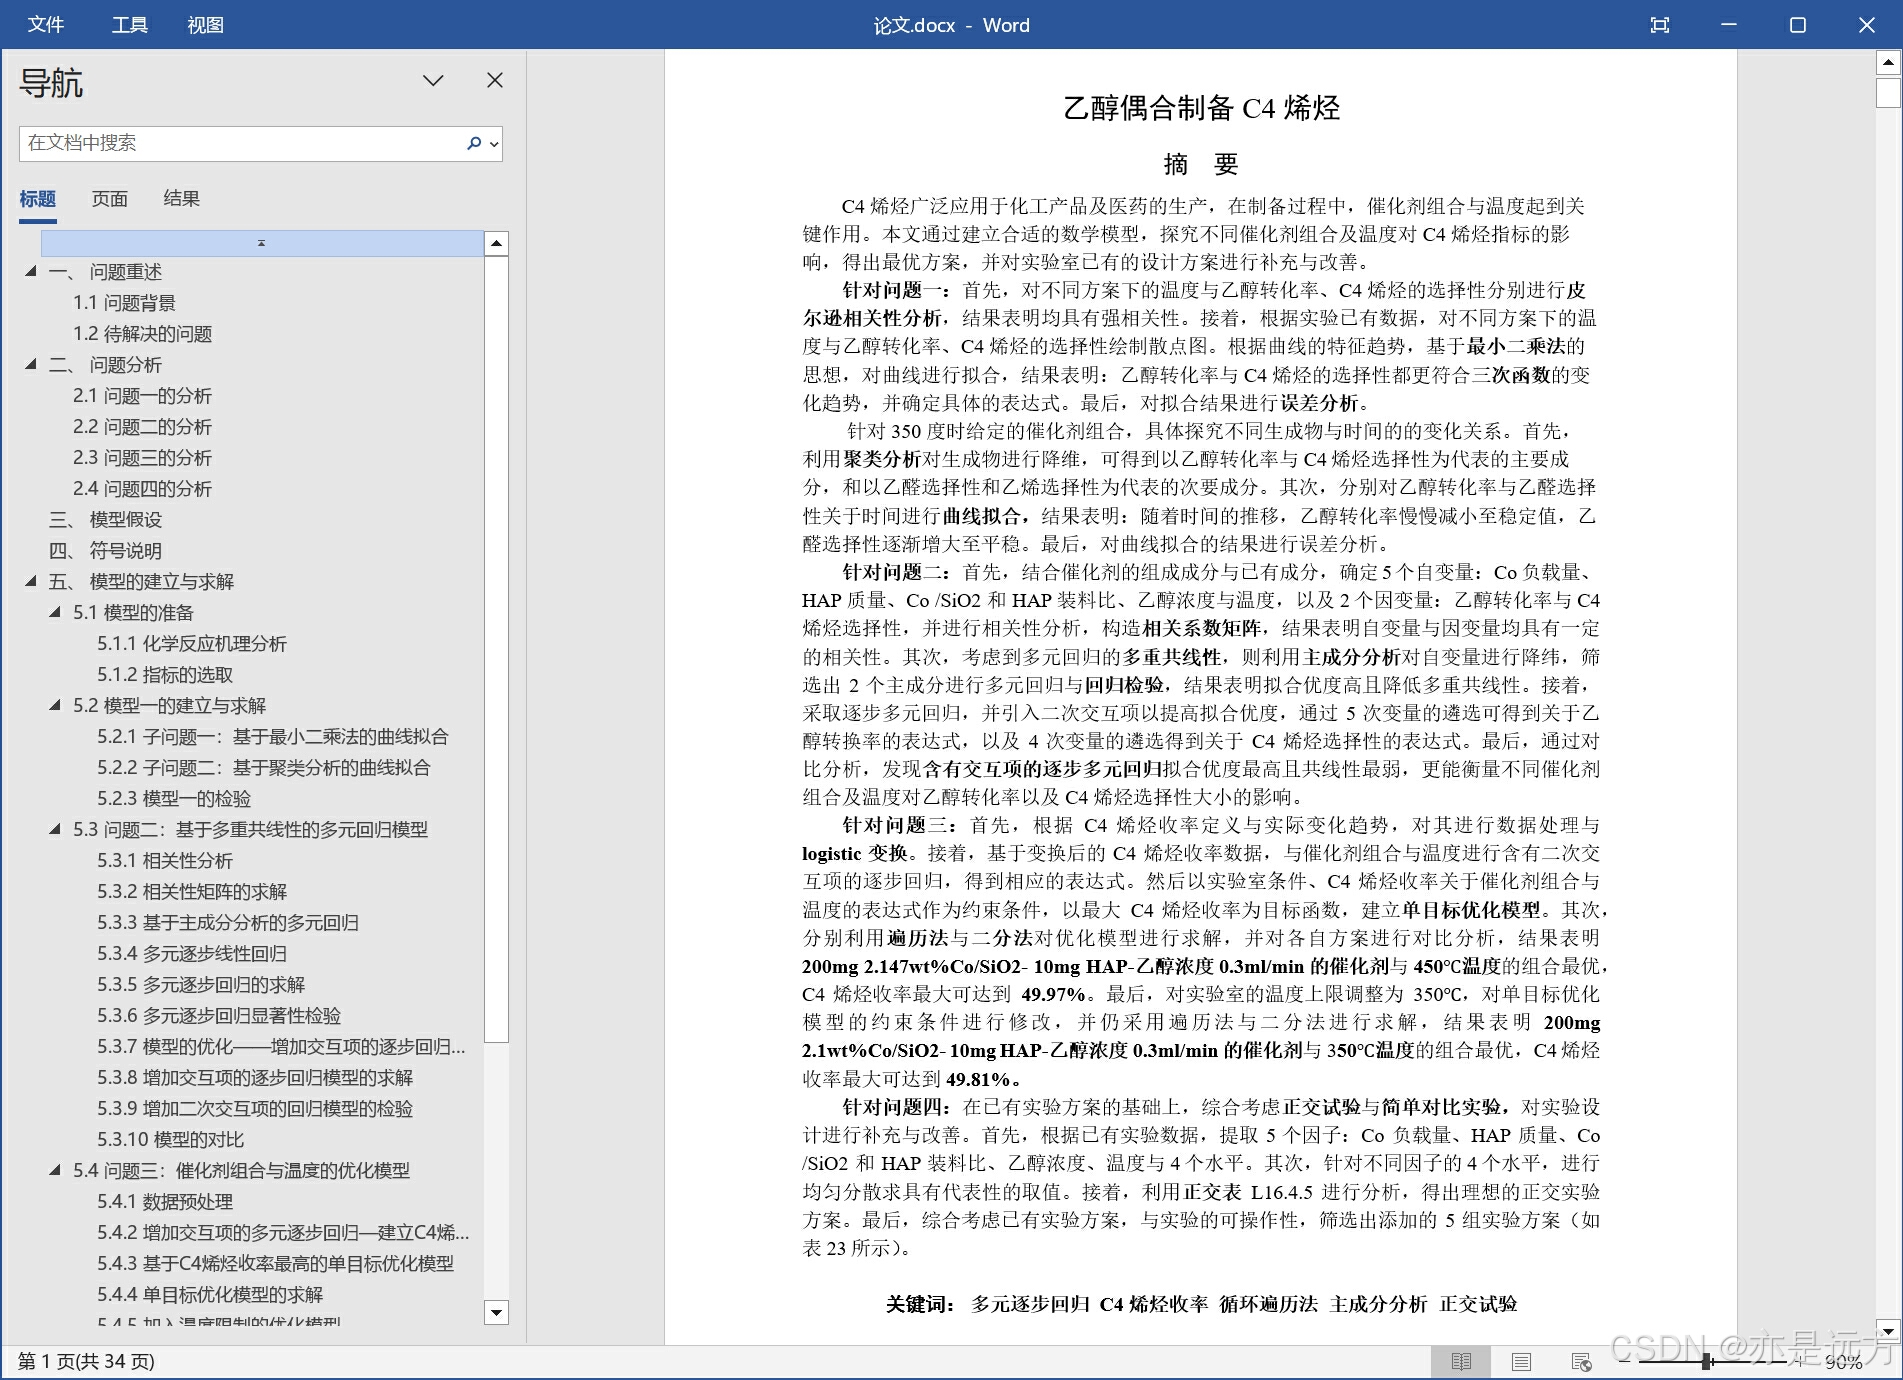Click document scrollbar down arrow

pos(1887,1331)
